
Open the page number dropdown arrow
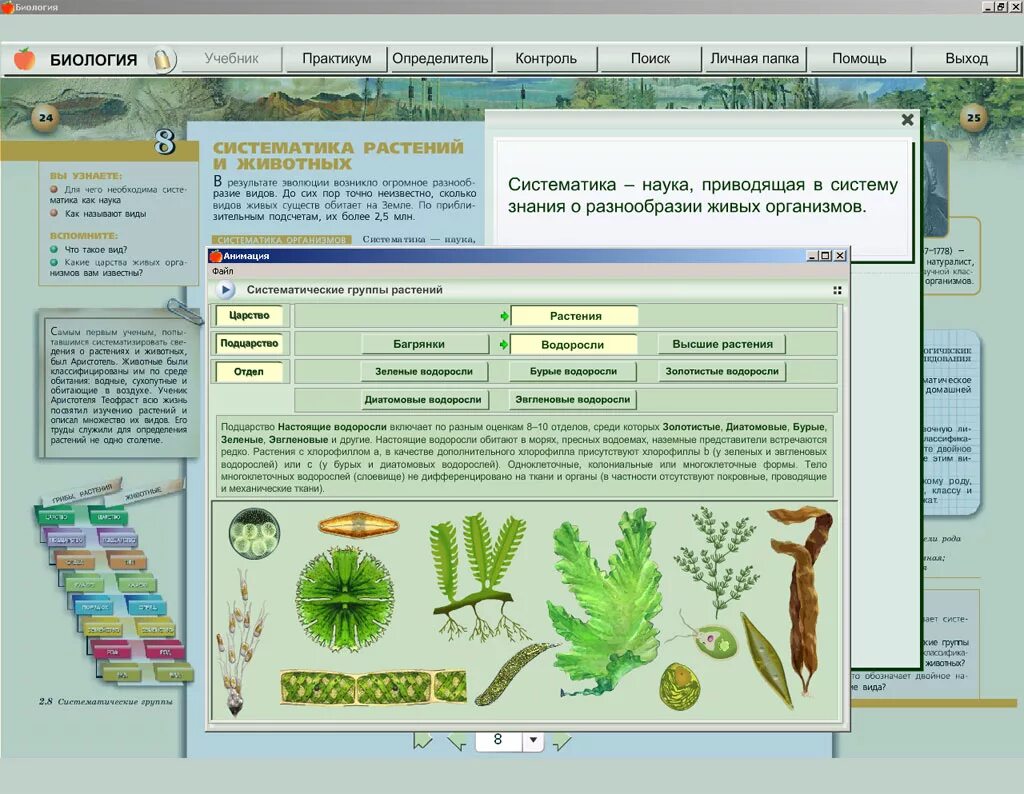[533, 740]
